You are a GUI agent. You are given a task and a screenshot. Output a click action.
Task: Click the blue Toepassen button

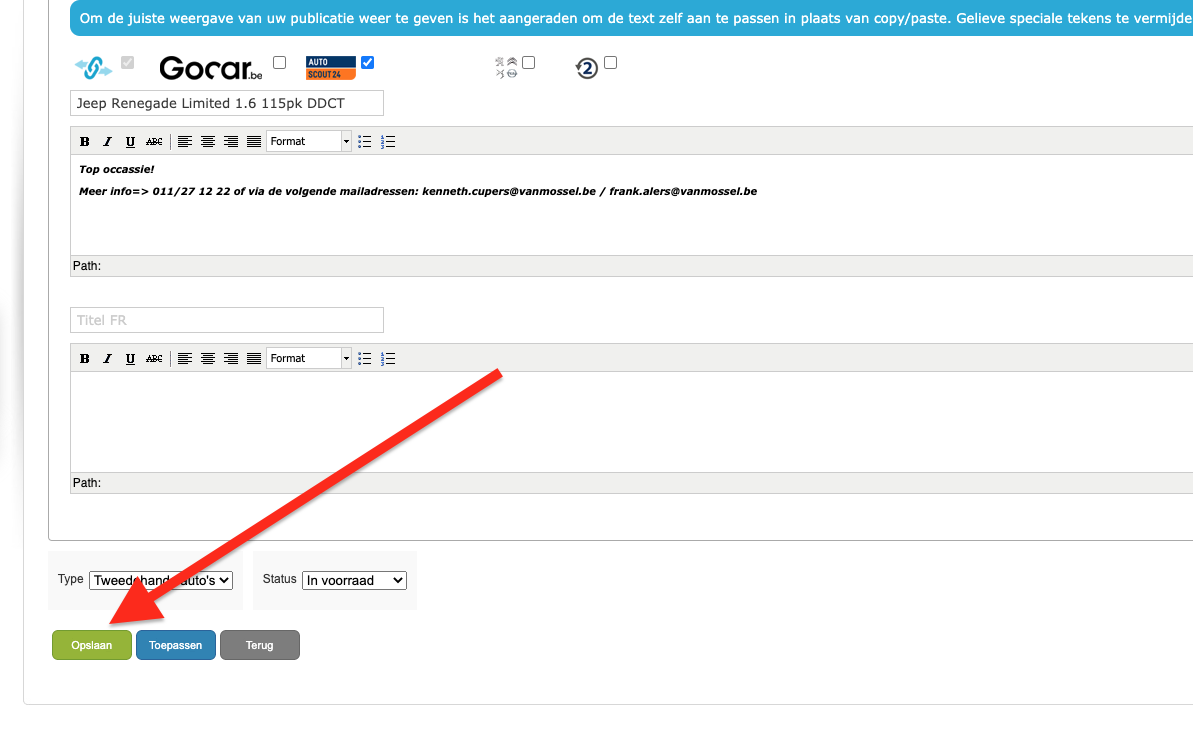[176, 645]
